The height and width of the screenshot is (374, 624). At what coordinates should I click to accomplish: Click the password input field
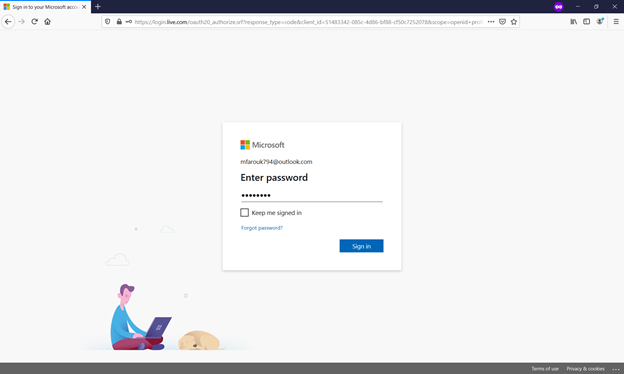coord(312,195)
